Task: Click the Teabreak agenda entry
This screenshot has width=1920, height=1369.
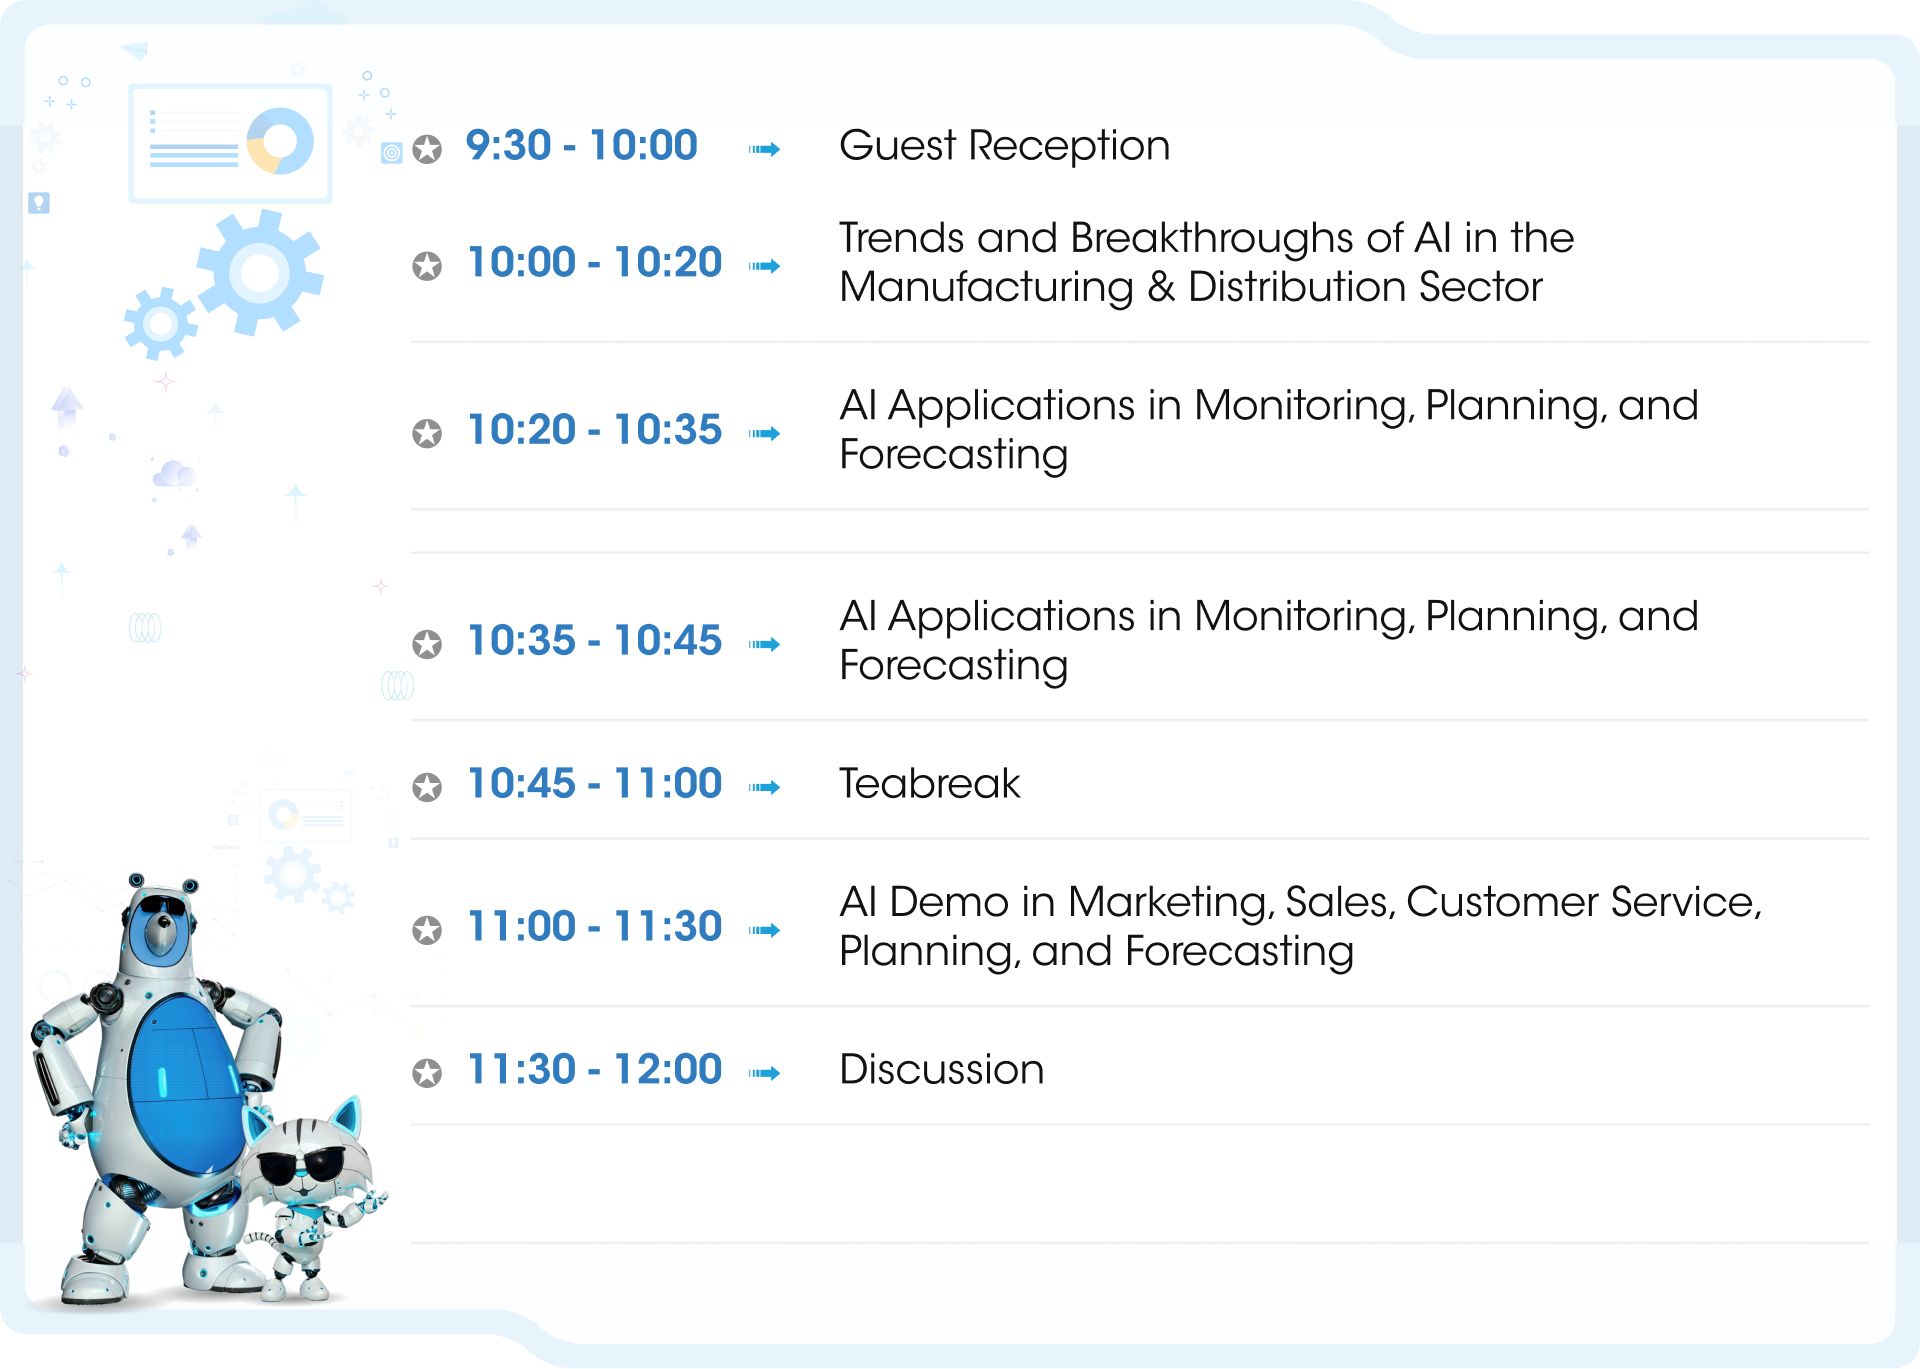Action: coord(929,784)
